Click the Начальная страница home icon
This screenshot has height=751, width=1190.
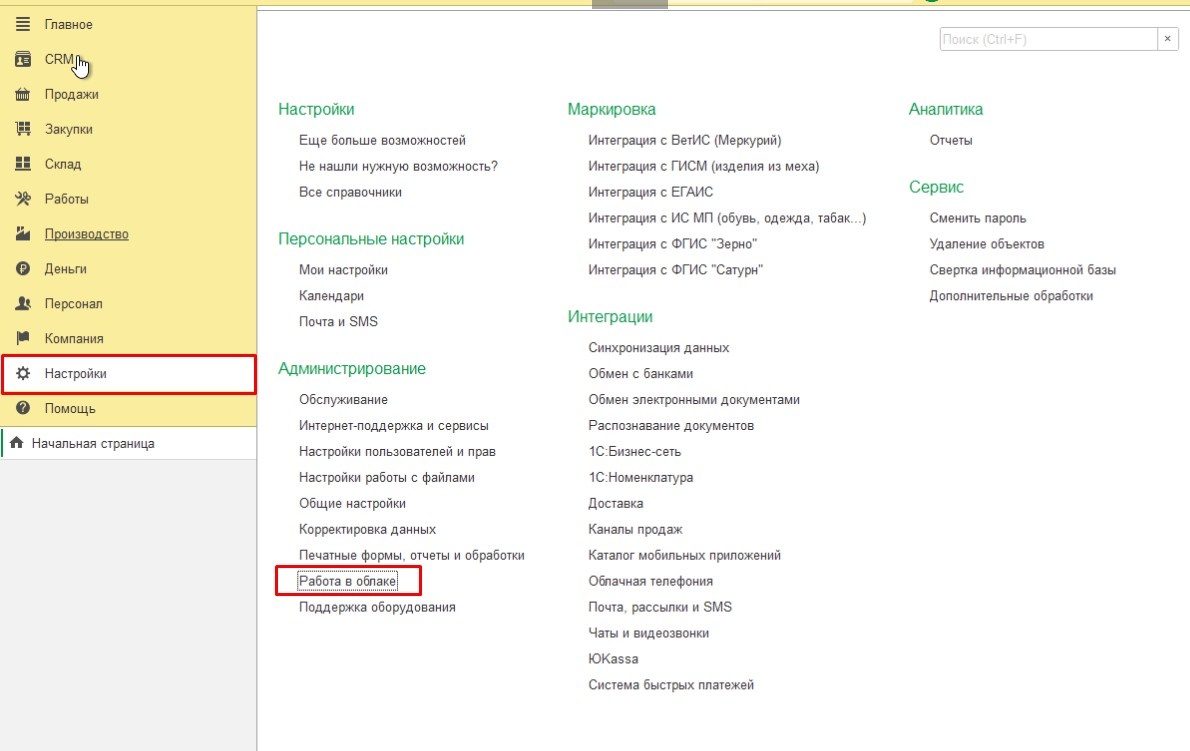pos(17,443)
